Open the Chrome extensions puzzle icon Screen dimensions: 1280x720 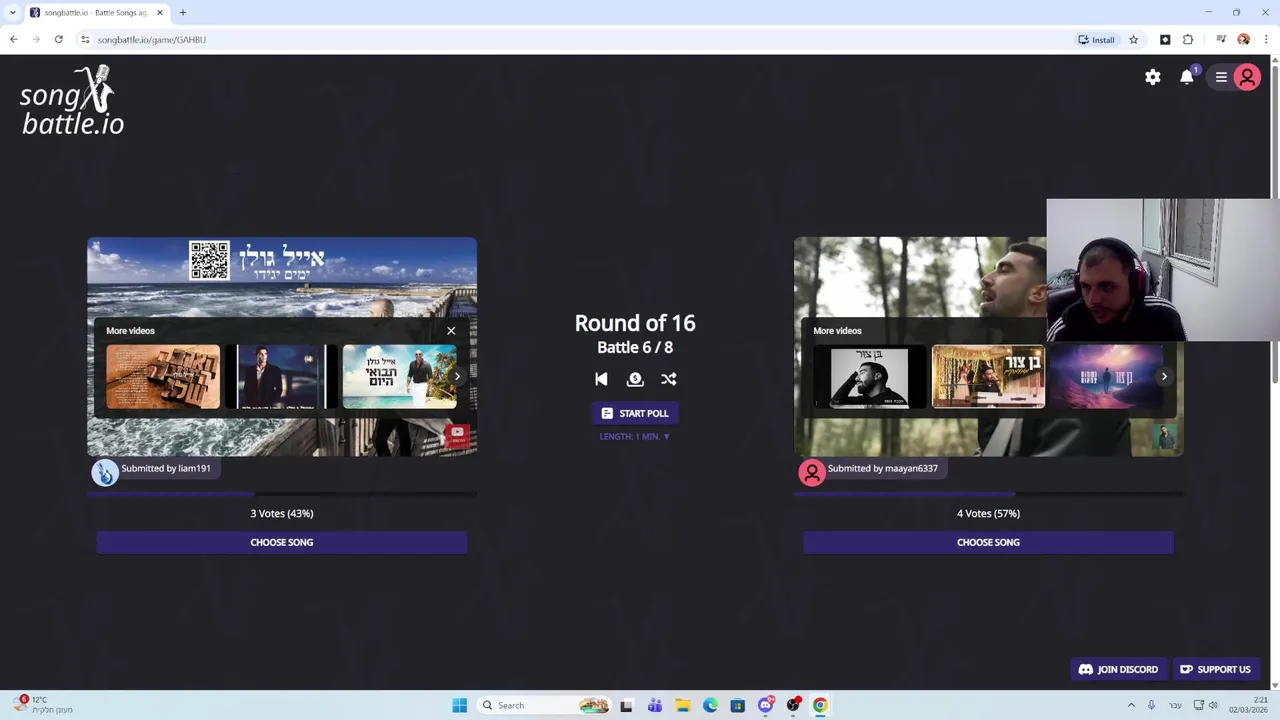(1188, 39)
